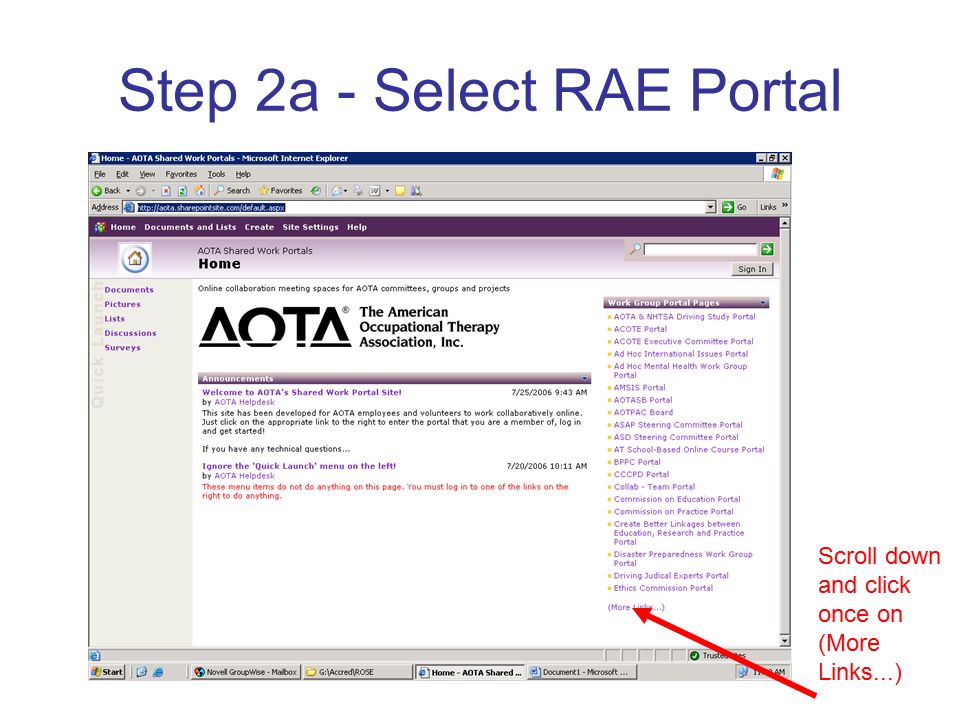The height and width of the screenshot is (720, 960).
Task: Click the Print toolbar icon
Action: (358, 190)
